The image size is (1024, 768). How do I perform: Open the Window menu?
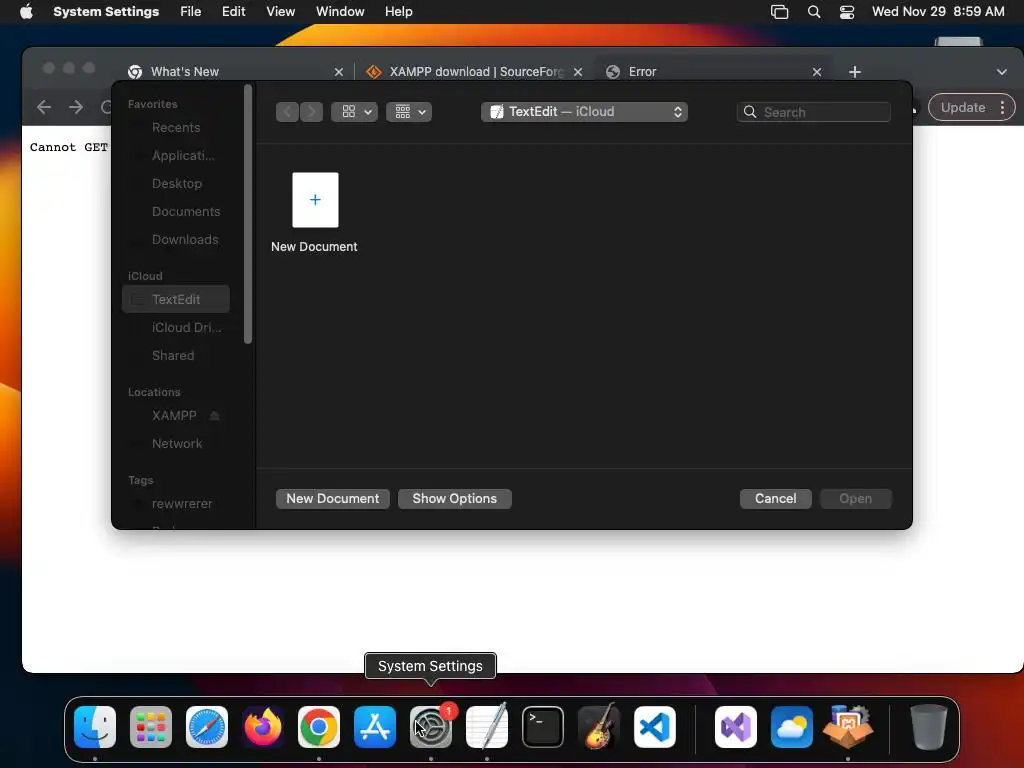click(x=340, y=12)
